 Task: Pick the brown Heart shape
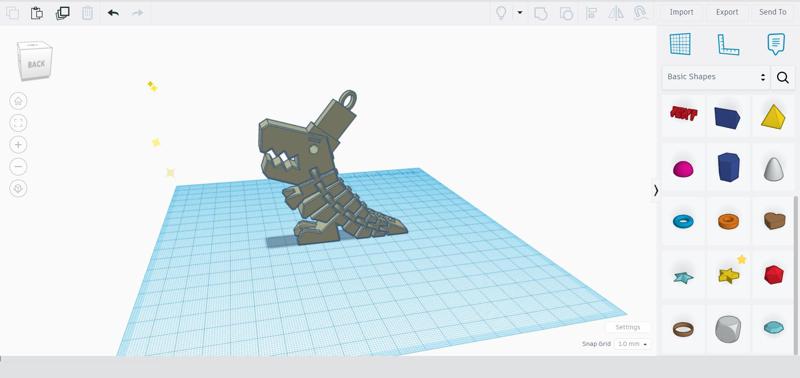774,220
